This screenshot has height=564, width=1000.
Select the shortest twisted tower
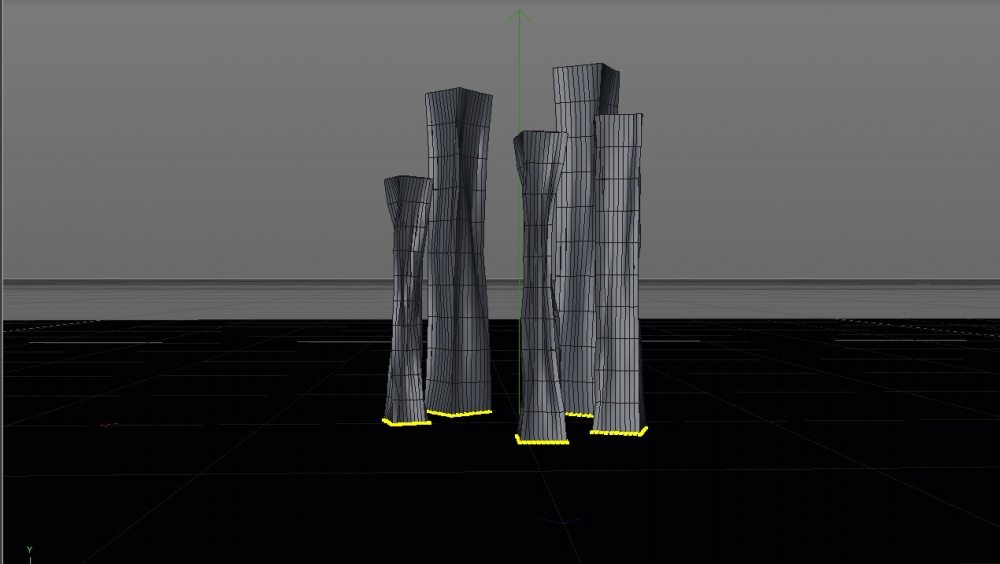coord(406,300)
